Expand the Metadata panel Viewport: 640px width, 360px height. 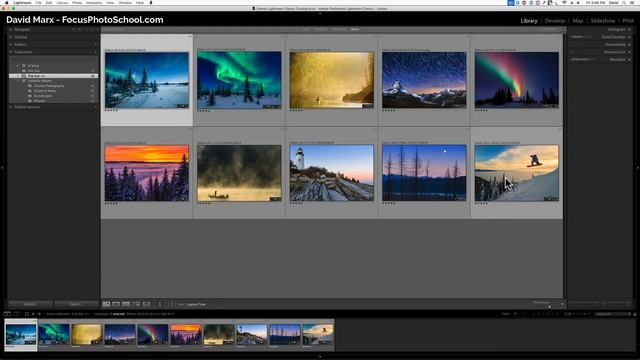(629, 60)
